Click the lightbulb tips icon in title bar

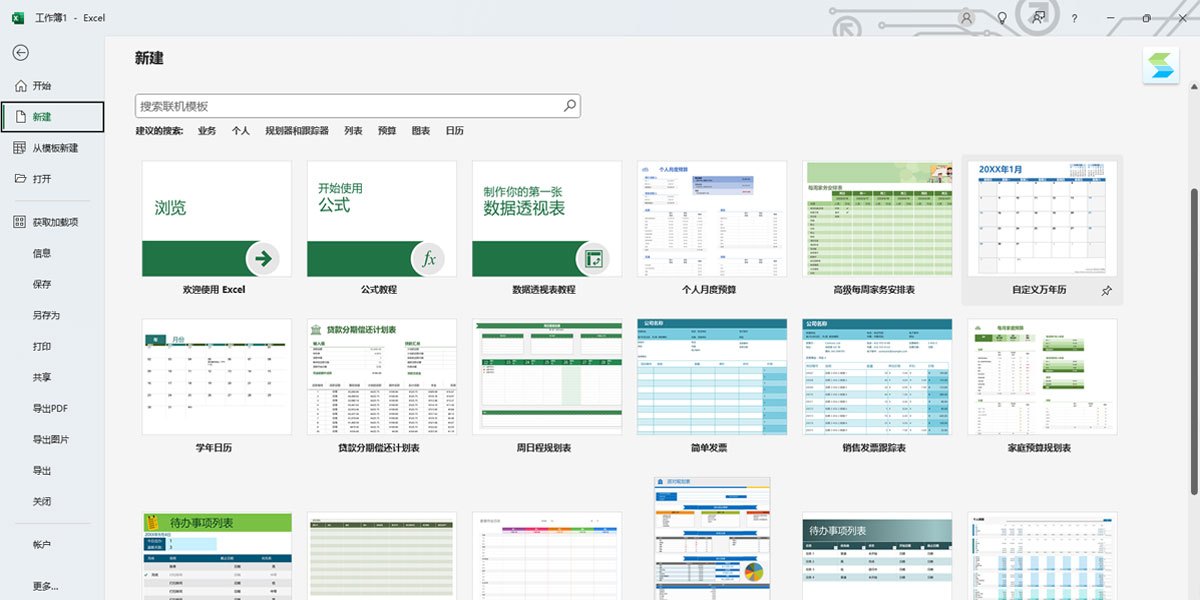(x=1003, y=18)
